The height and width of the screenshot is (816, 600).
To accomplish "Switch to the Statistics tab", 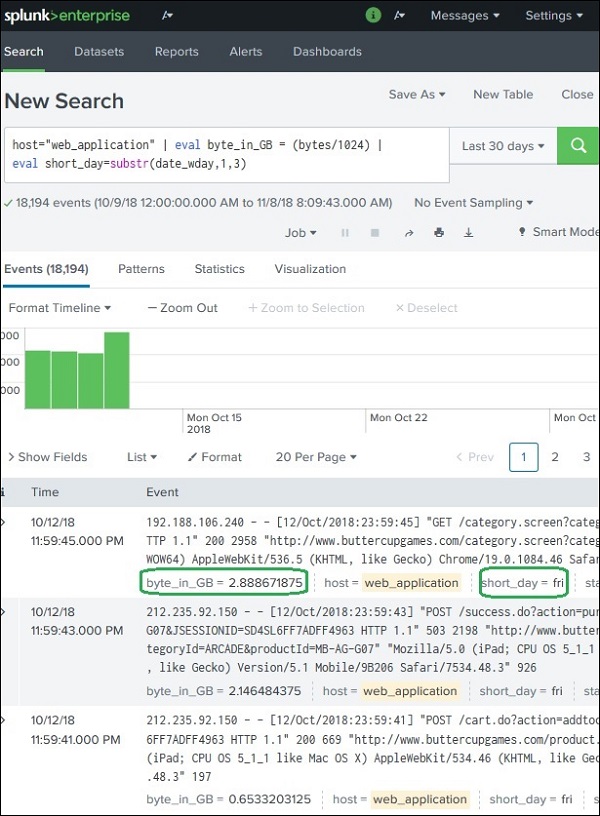I will coord(219,269).
